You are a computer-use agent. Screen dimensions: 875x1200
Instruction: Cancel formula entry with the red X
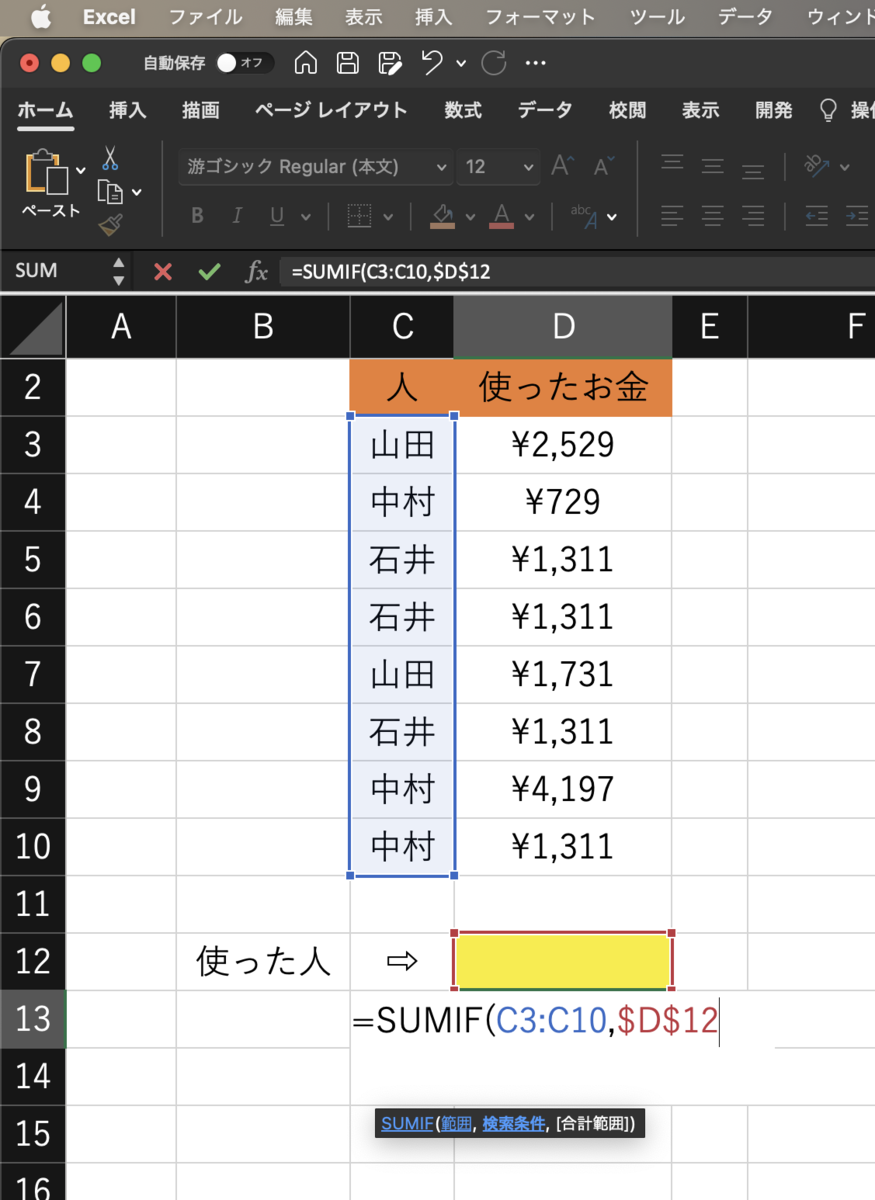point(163,271)
